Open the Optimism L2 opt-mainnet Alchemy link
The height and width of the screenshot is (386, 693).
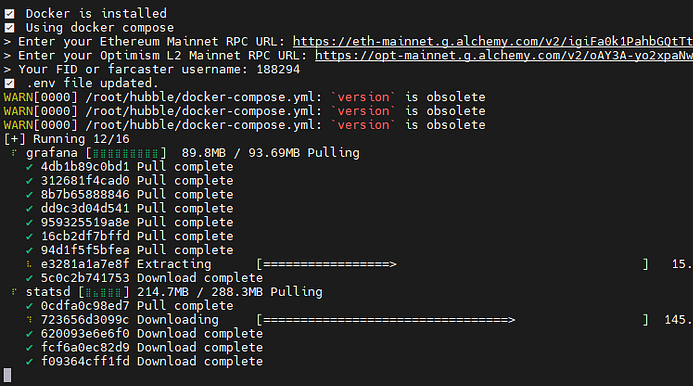504,56
